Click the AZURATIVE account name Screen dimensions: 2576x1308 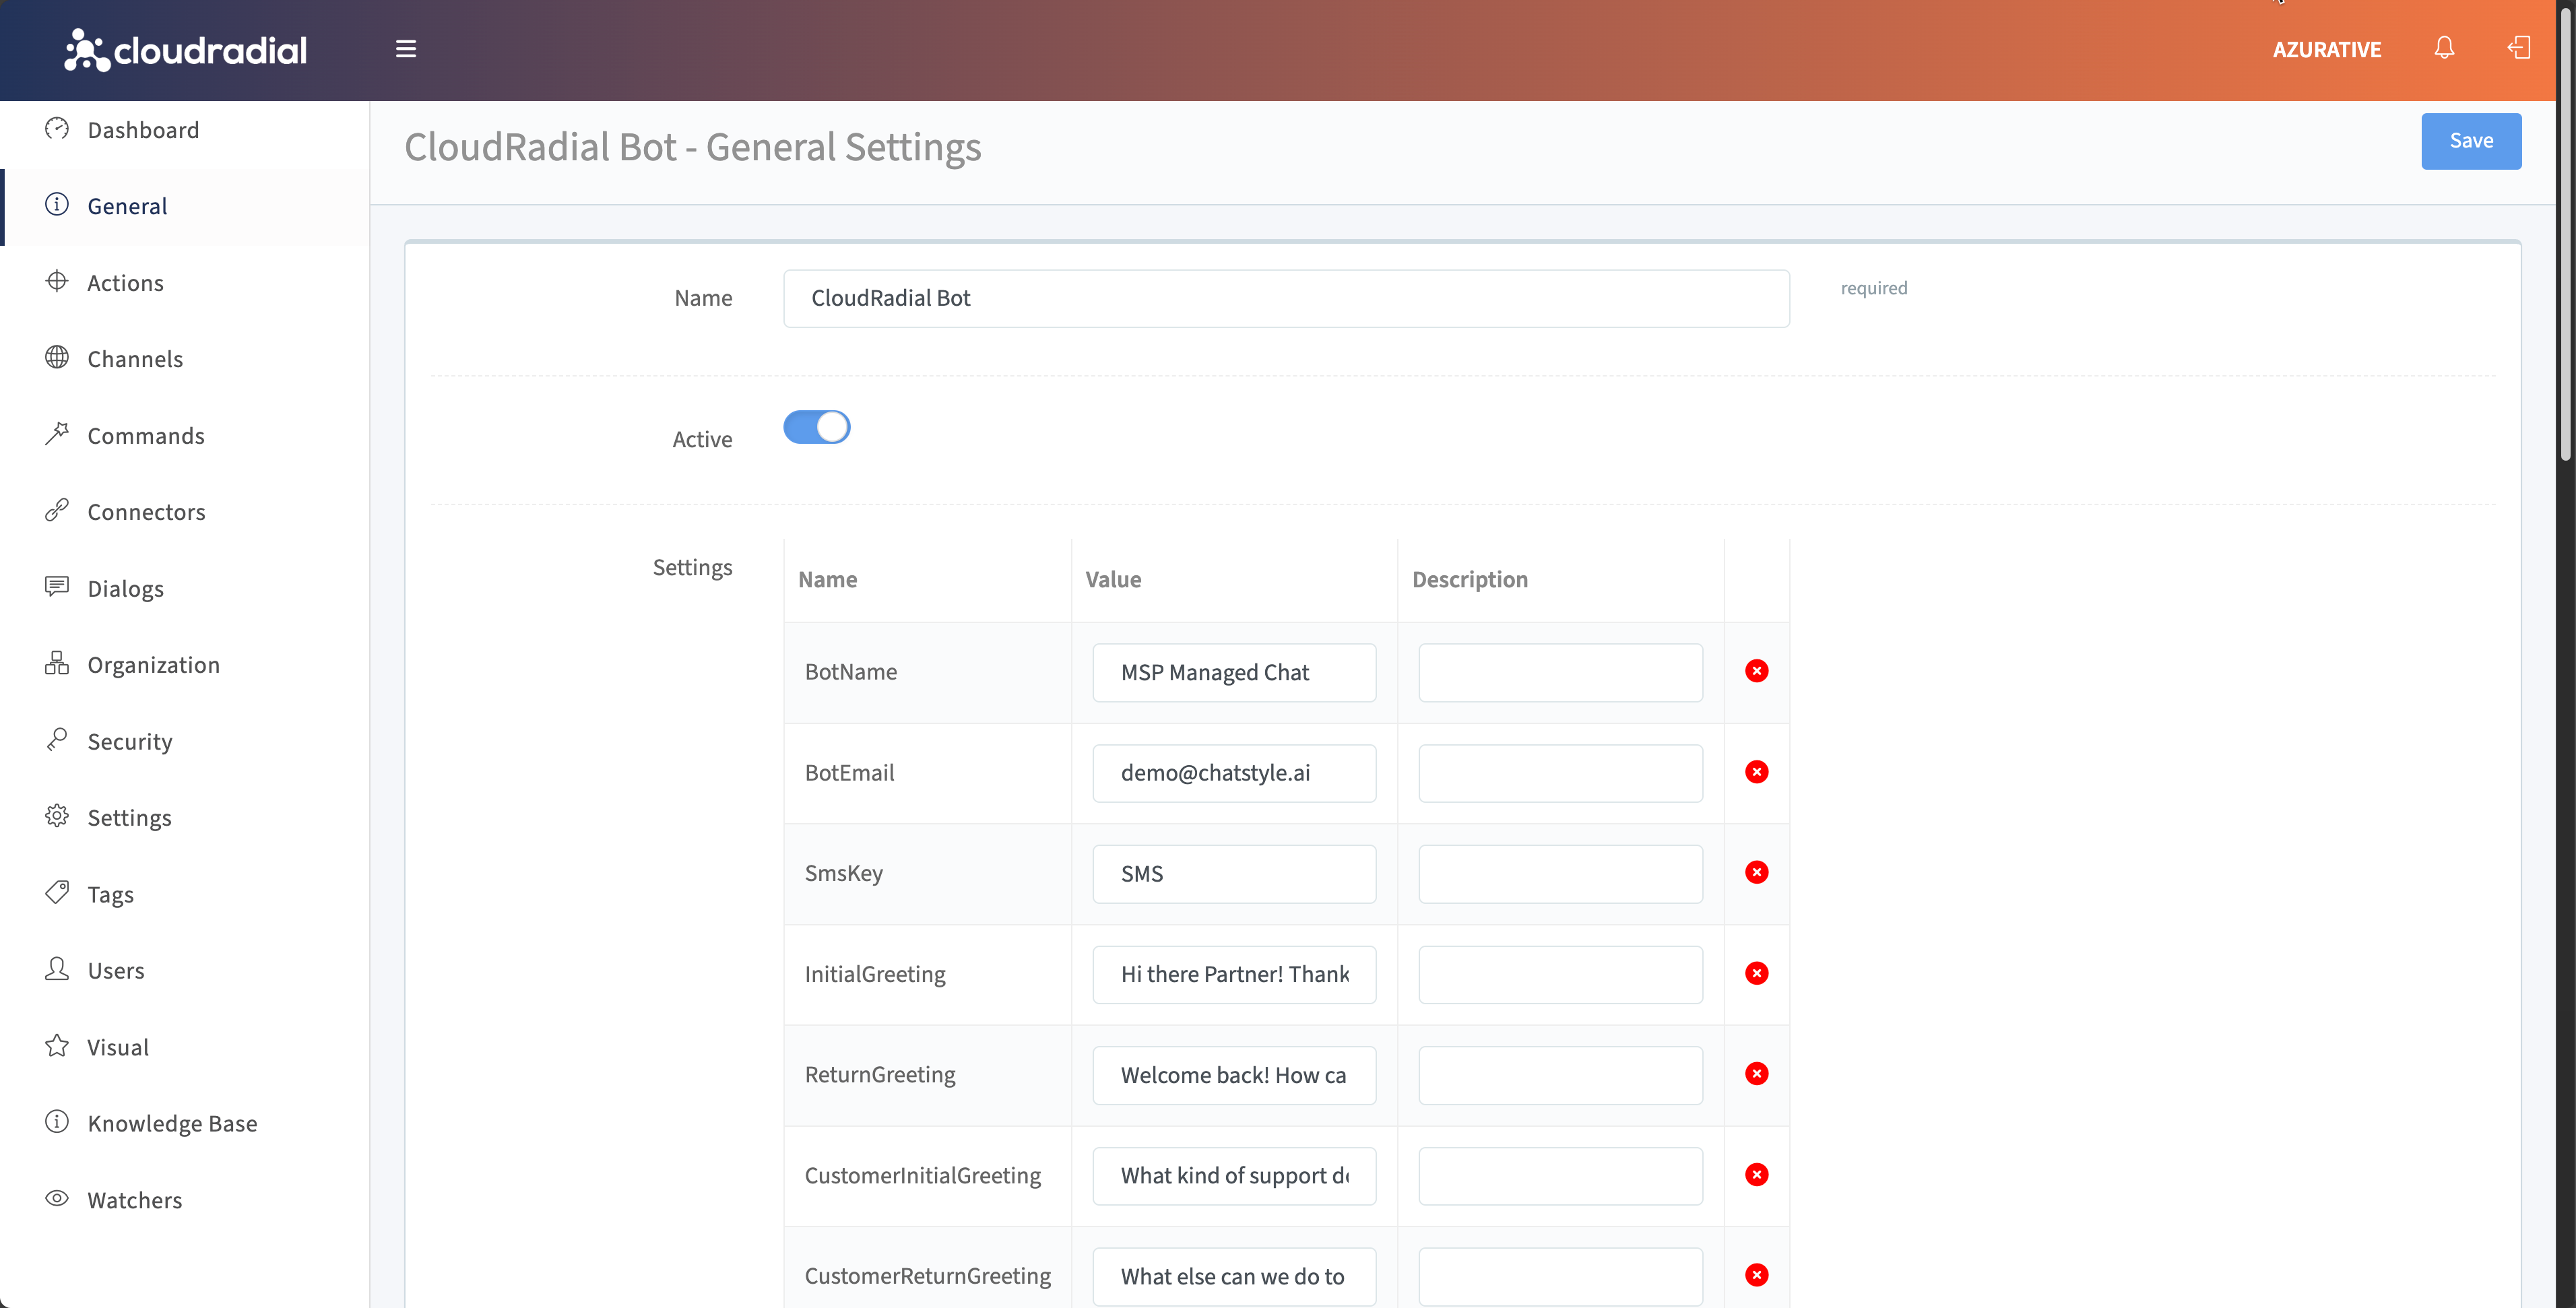tap(2327, 49)
